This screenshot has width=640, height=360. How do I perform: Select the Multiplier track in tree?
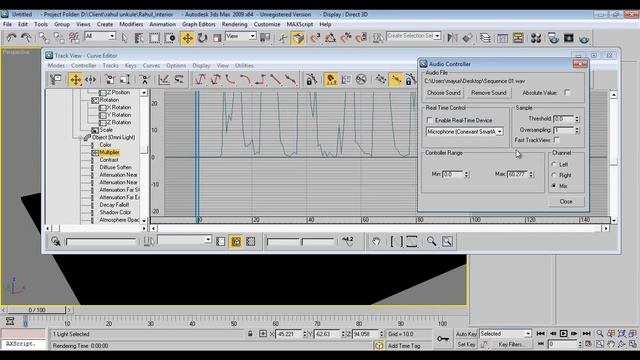point(109,153)
